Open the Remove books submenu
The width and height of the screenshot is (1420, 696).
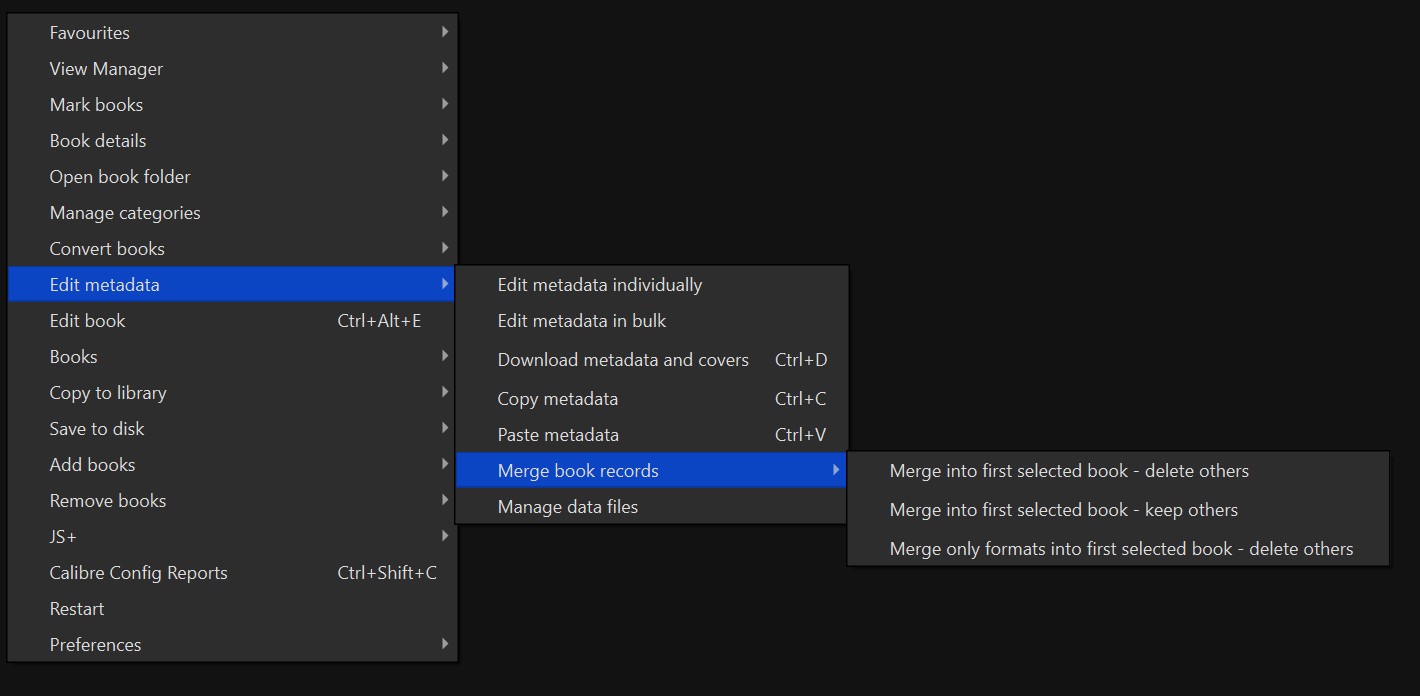pos(108,501)
